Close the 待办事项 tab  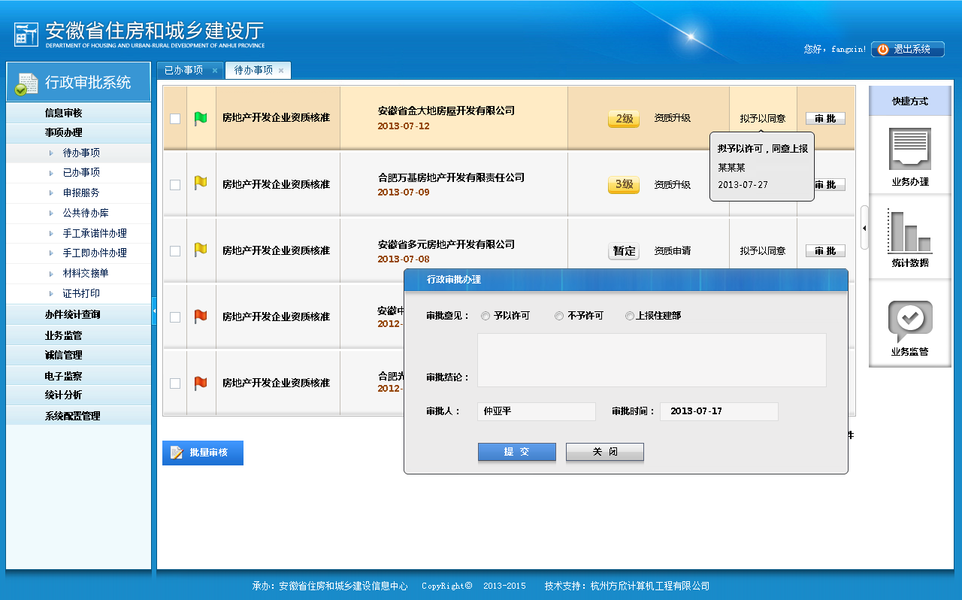pyautogui.click(x=281, y=71)
